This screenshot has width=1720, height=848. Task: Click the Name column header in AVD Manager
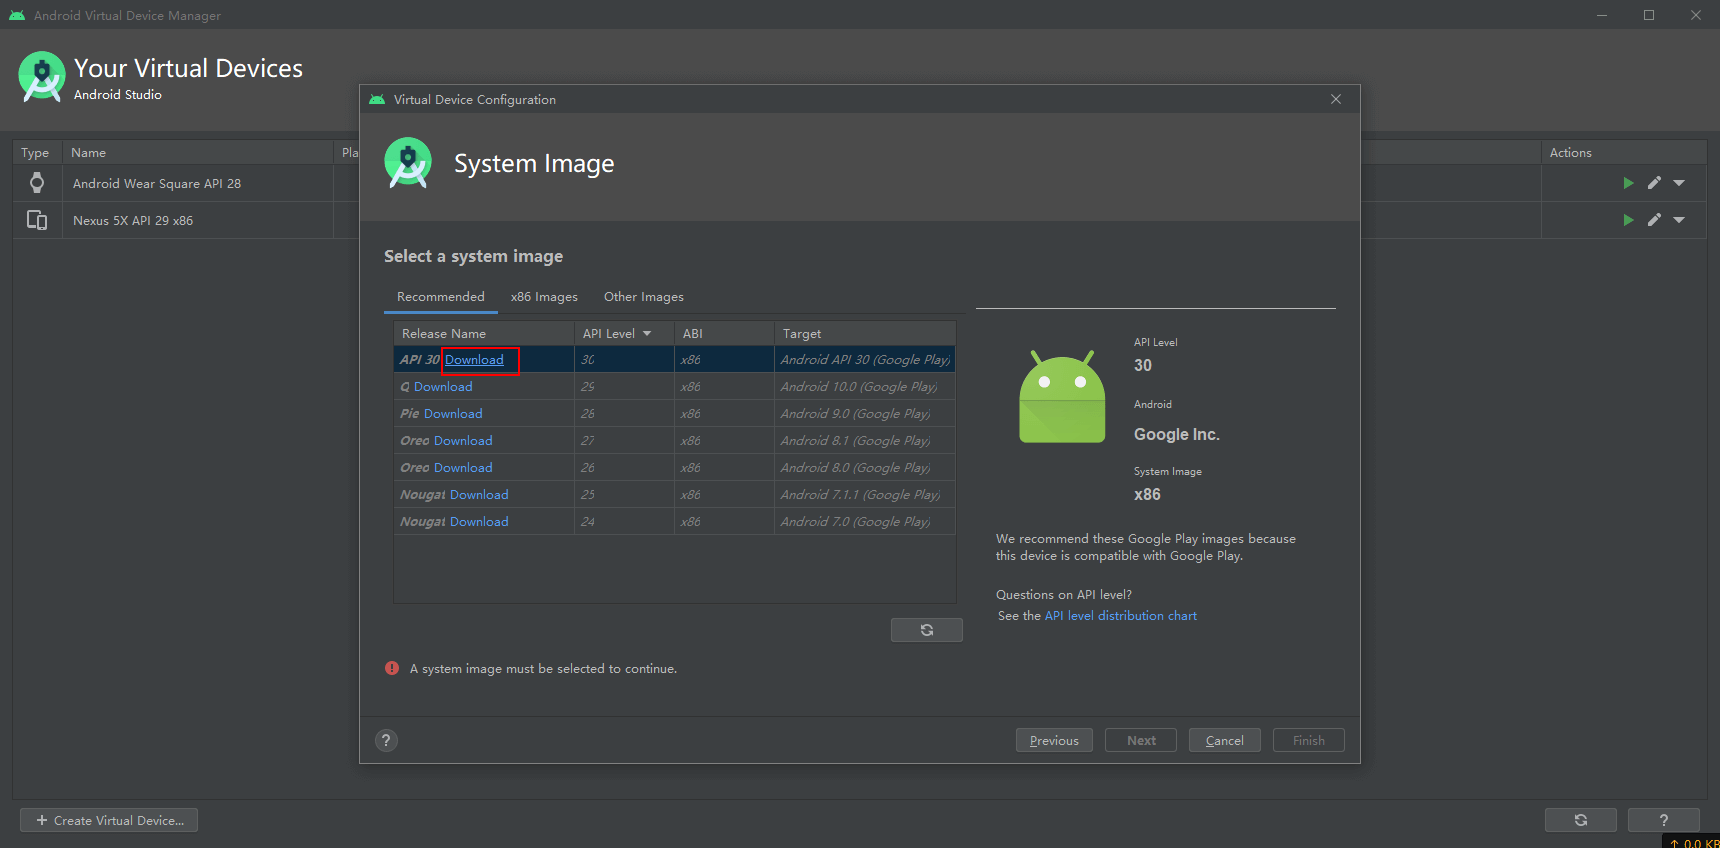pyautogui.click(x=197, y=153)
